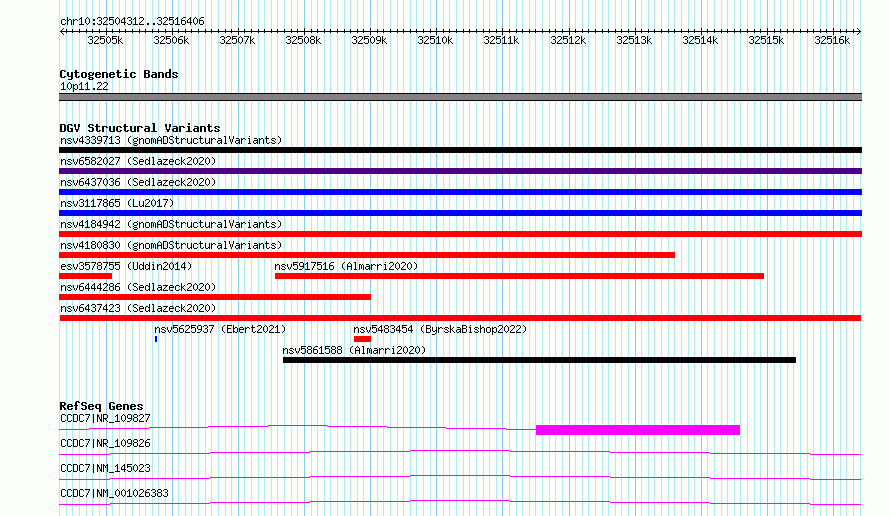This screenshot has width=890, height=516.
Task: Click the 32516k ruler tick label
Action: (832, 40)
